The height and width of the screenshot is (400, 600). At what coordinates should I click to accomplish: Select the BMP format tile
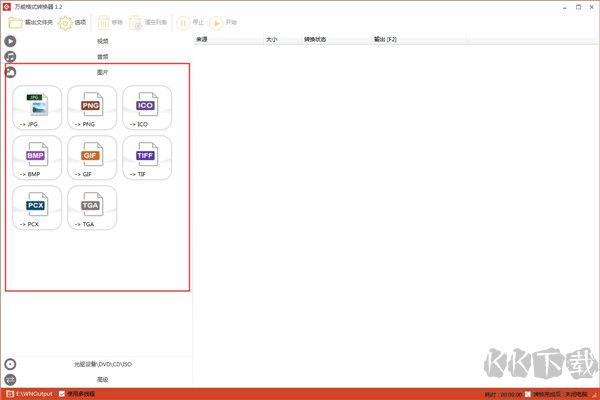point(38,158)
